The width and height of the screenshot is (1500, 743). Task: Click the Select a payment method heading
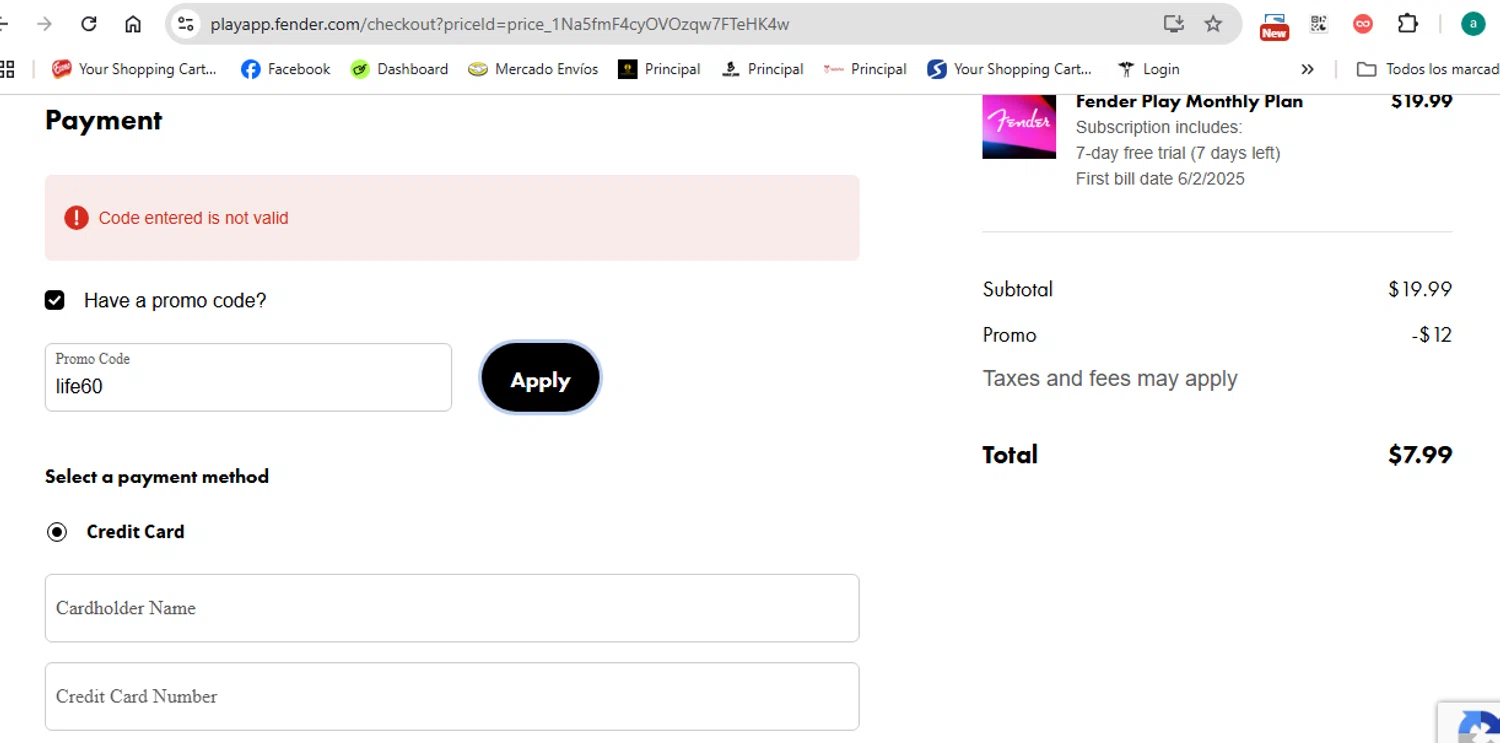point(157,477)
